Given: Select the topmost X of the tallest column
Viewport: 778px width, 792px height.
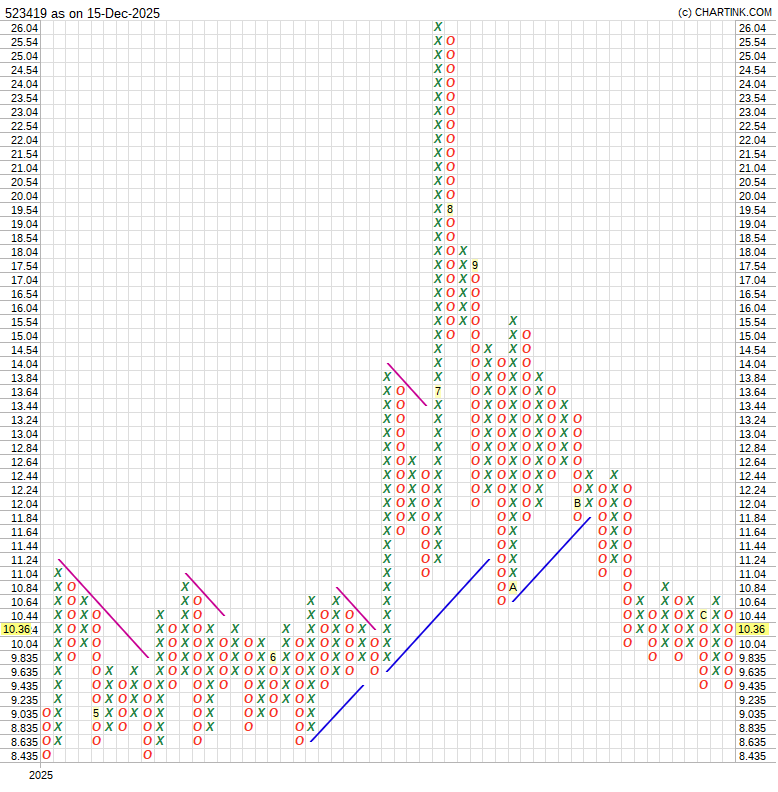Looking at the screenshot, I should (438, 27).
